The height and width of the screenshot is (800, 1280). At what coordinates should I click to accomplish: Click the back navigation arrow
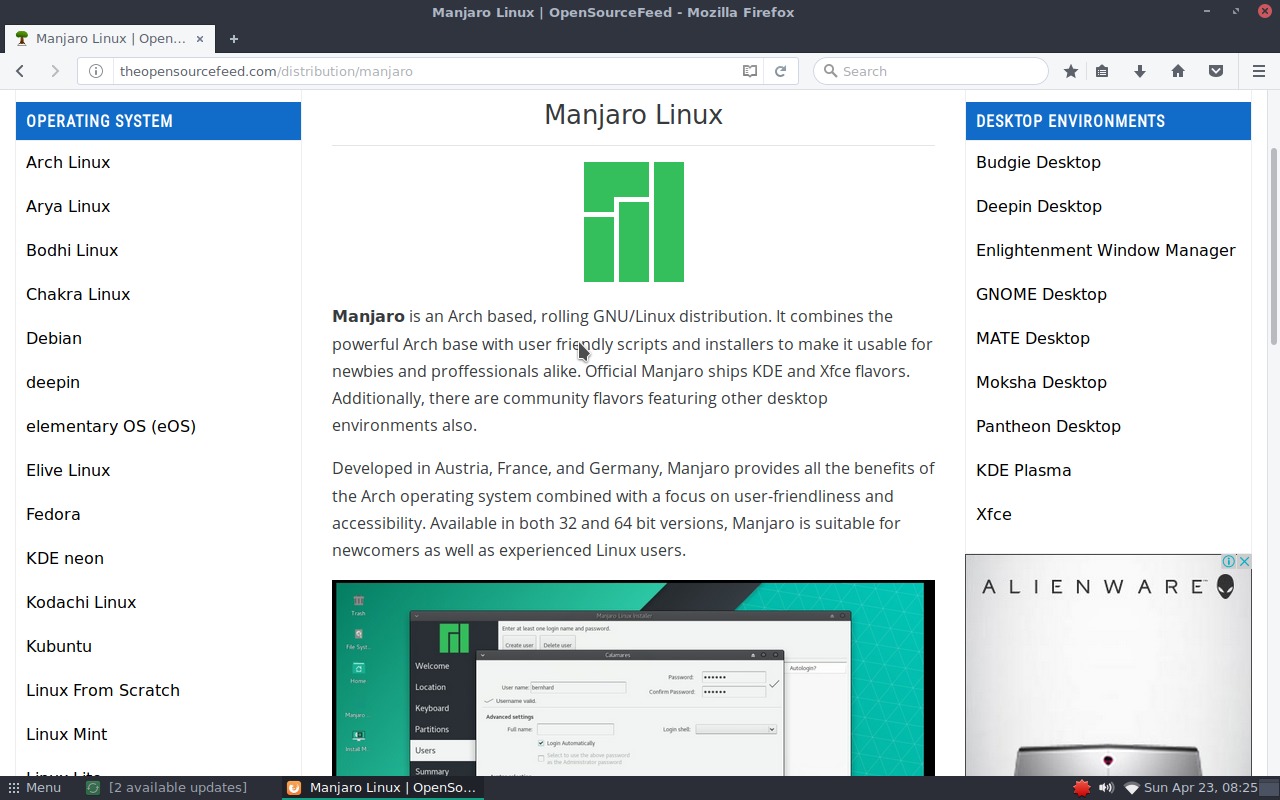(x=20, y=71)
